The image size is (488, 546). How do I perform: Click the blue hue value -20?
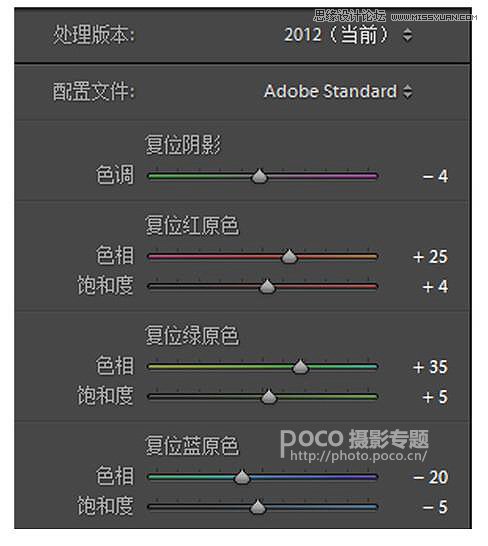coord(431,477)
